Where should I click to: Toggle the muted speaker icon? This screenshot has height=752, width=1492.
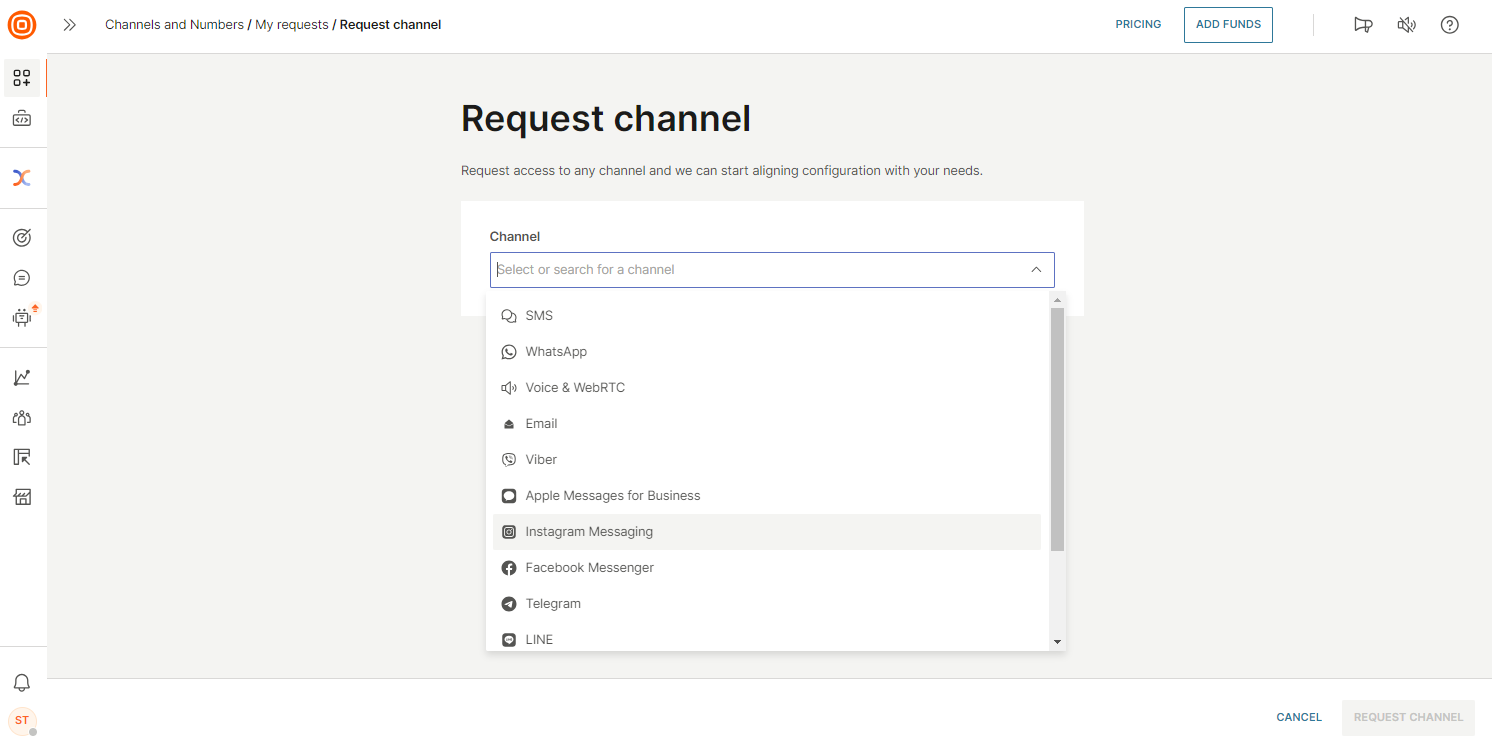click(1406, 25)
